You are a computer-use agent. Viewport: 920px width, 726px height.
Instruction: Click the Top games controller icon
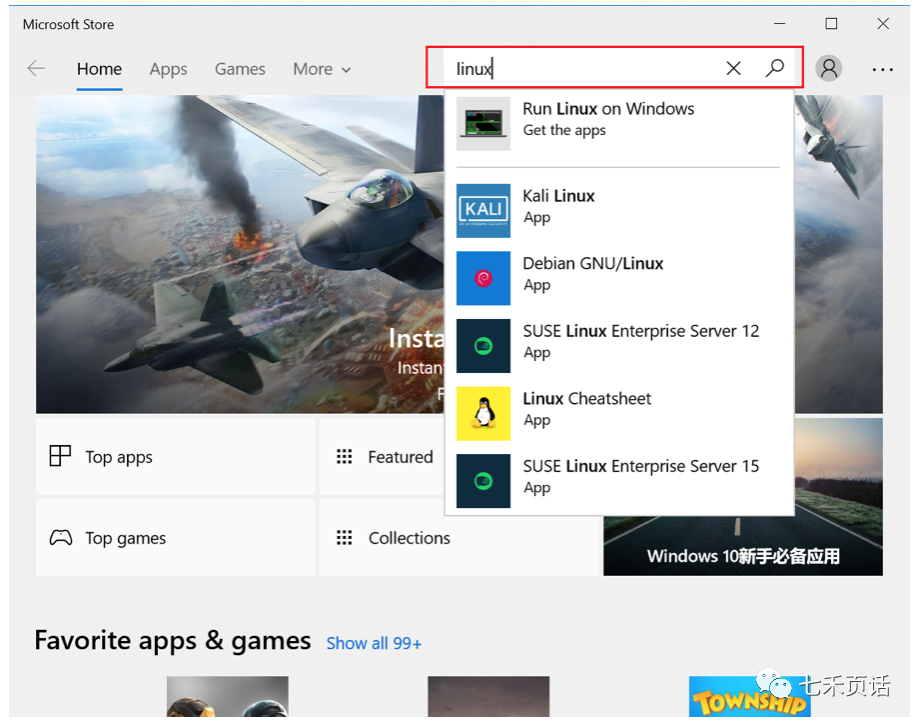pyautogui.click(x=61, y=538)
